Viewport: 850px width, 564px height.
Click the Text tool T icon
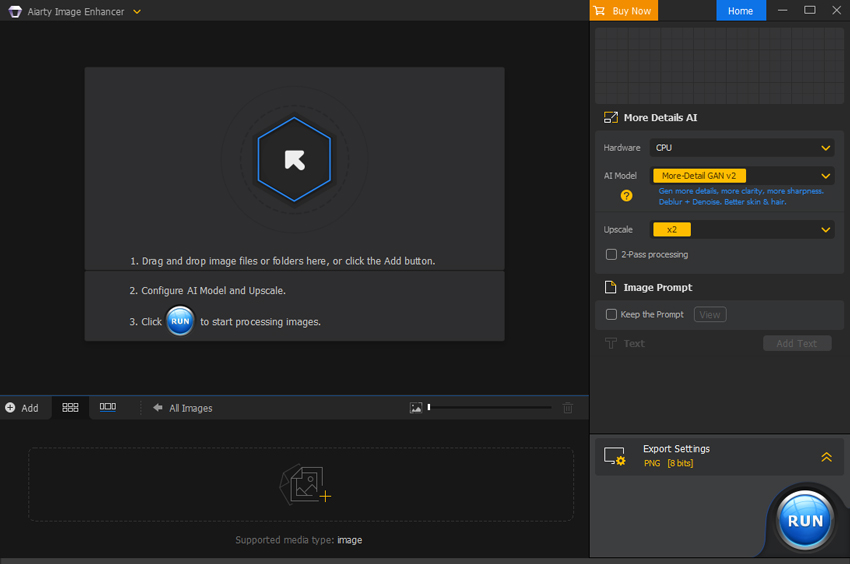[611, 343]
